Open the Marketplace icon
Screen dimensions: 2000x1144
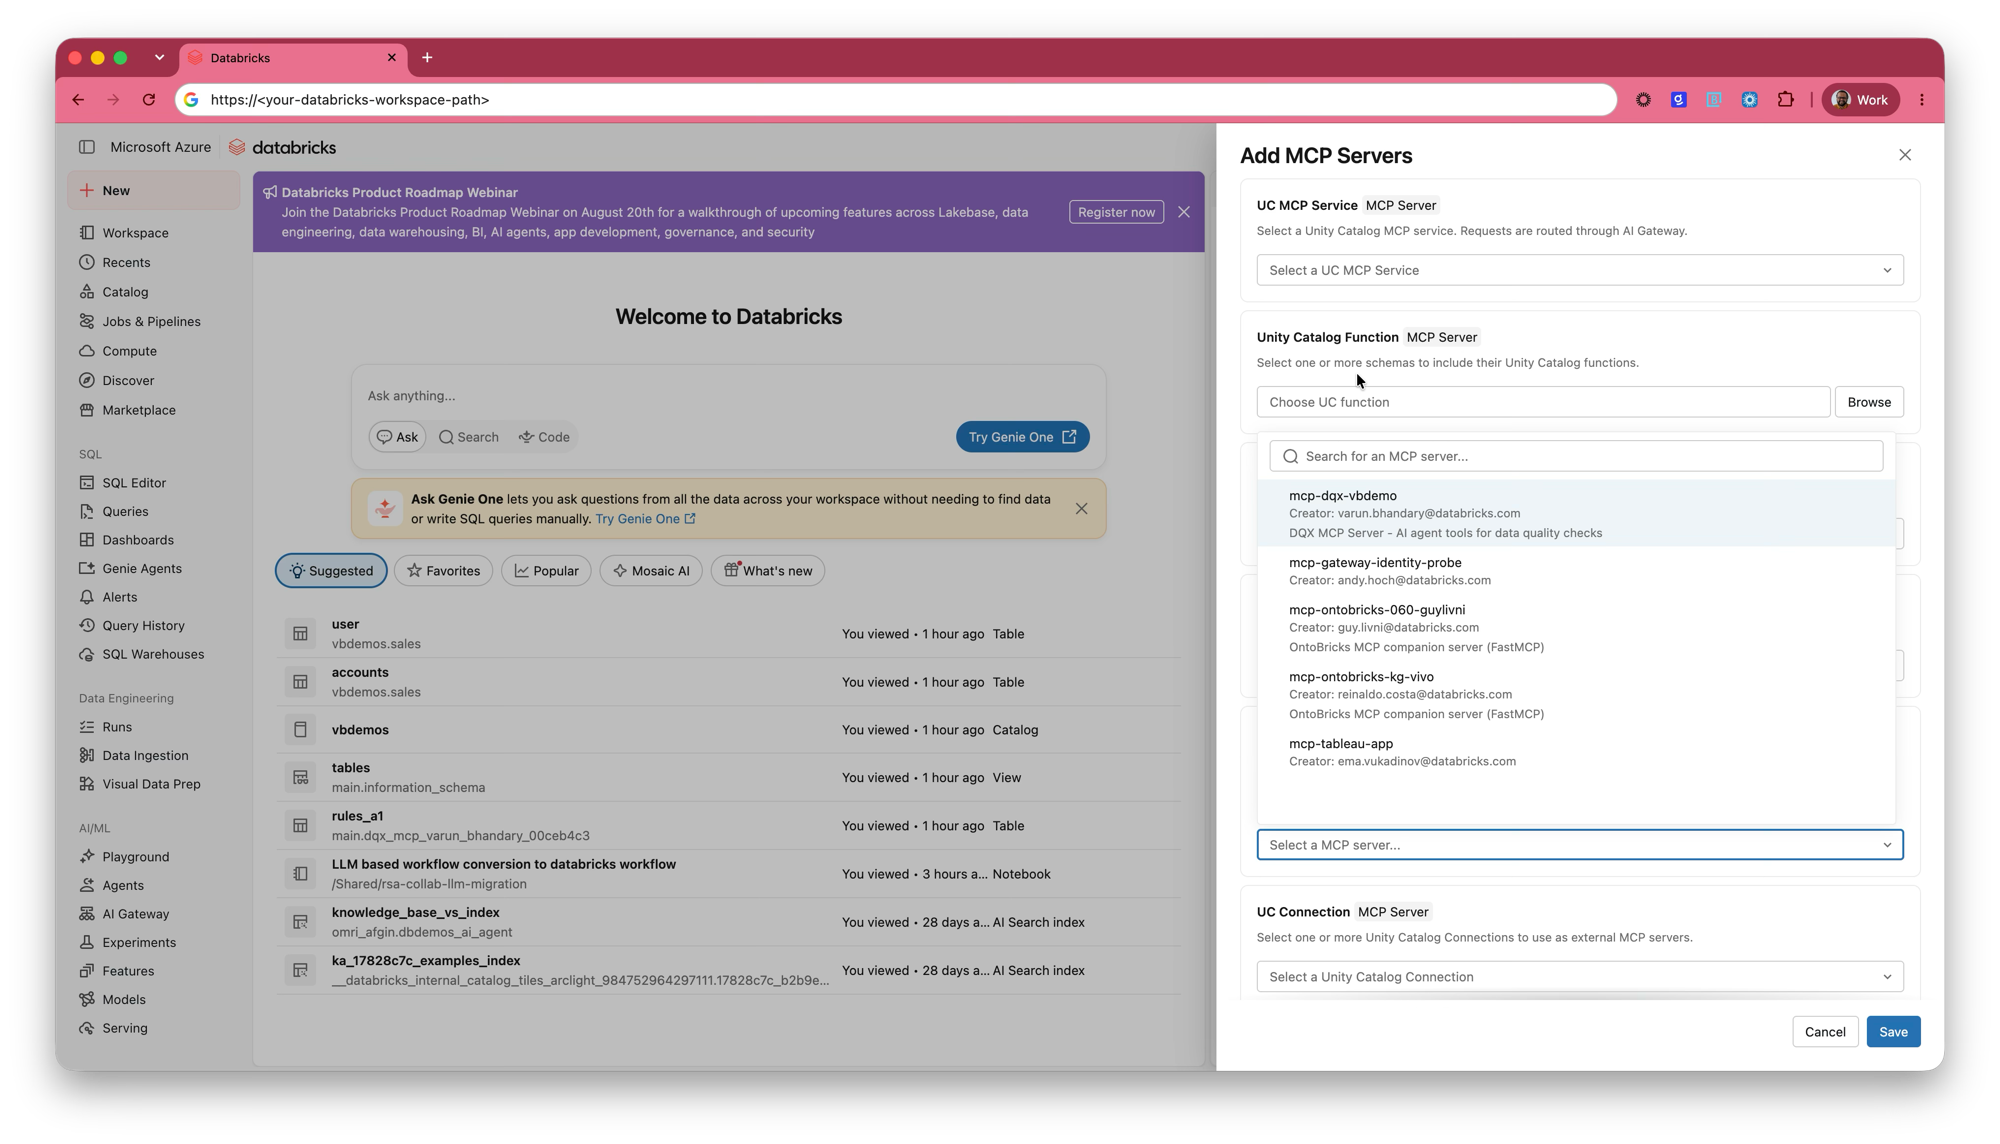(x=87, y=410)
